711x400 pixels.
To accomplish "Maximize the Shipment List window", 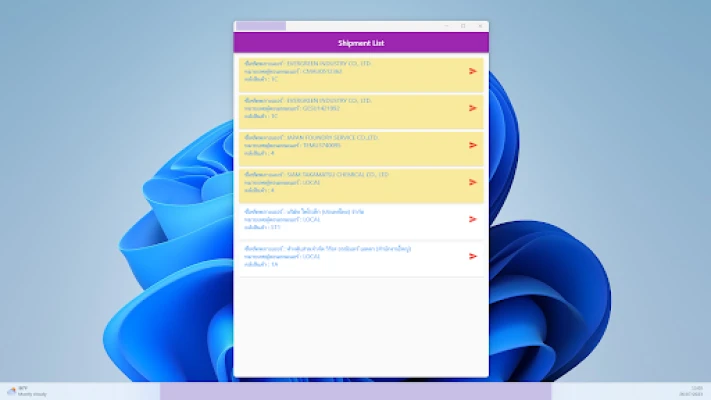I will tap(463, 26).
